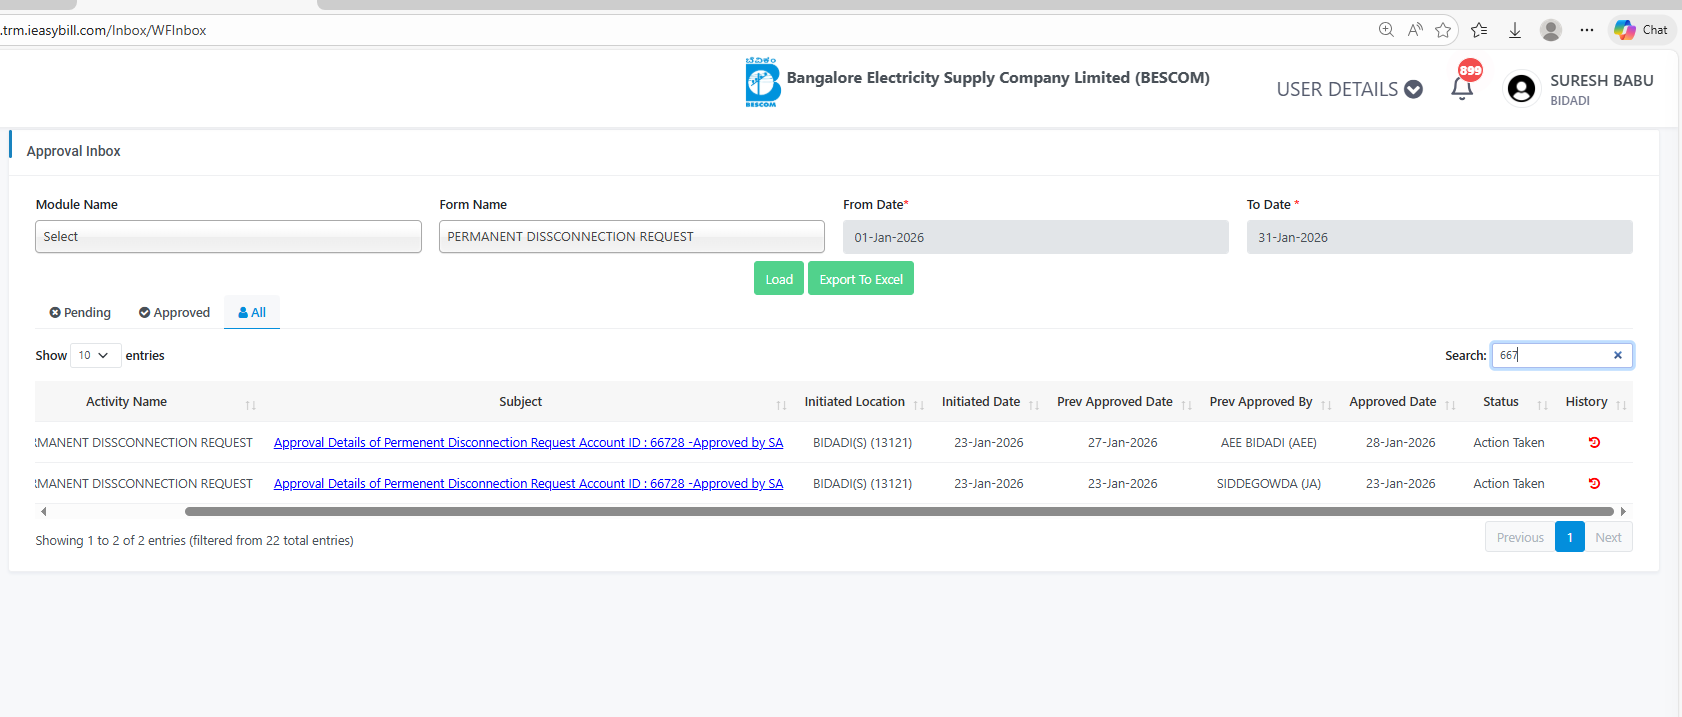Switch to the Pending tab

[x=80, y=312]
